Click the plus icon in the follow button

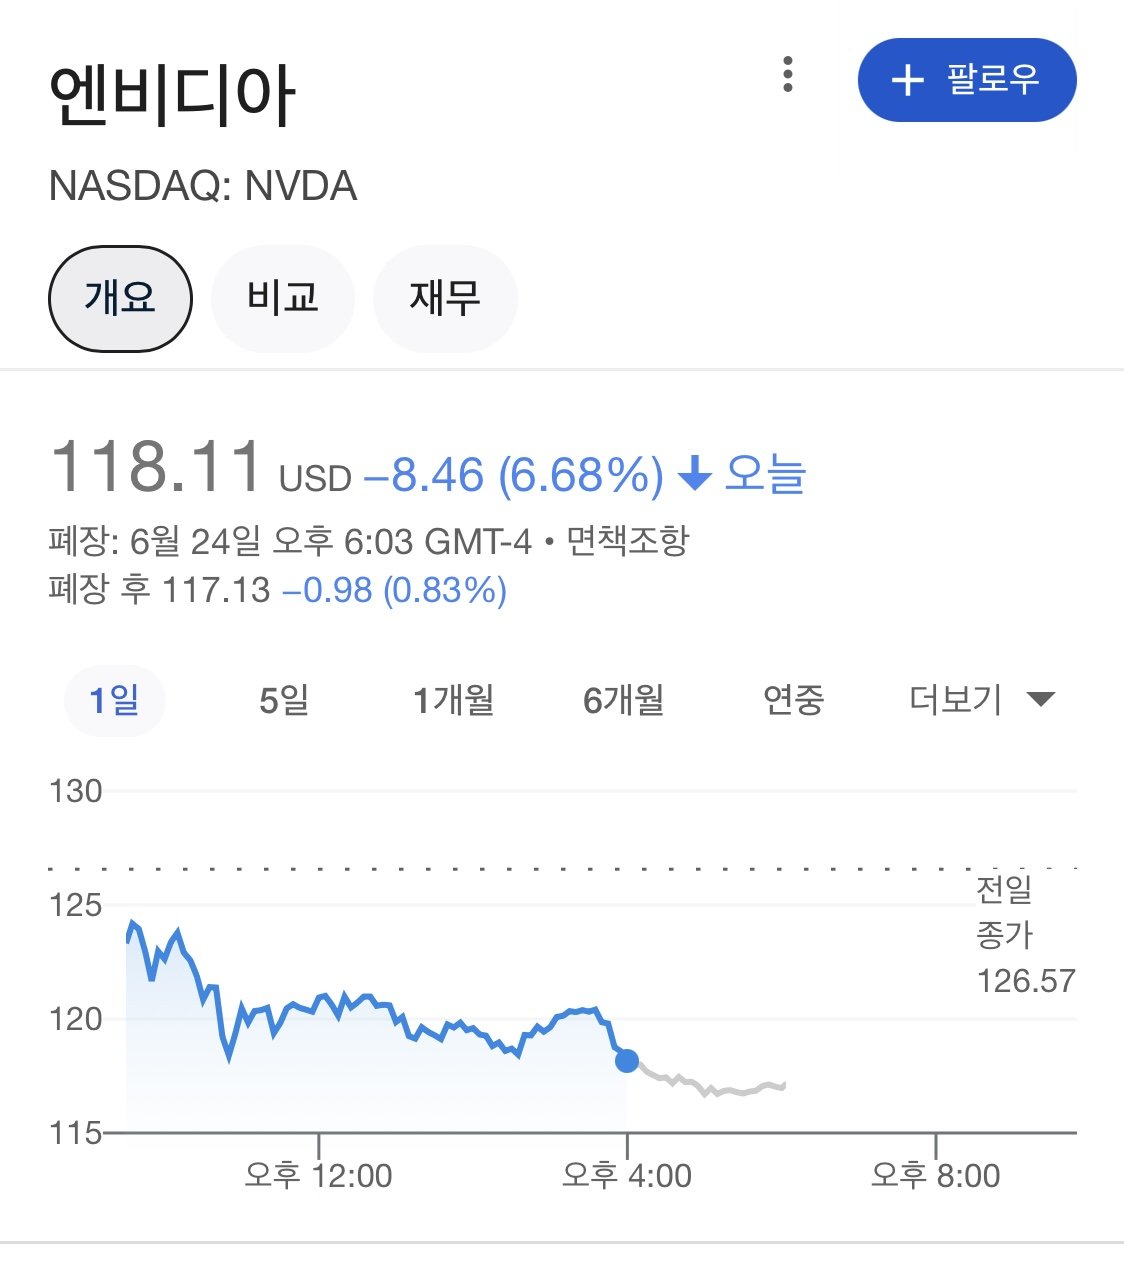click(907, 80)
